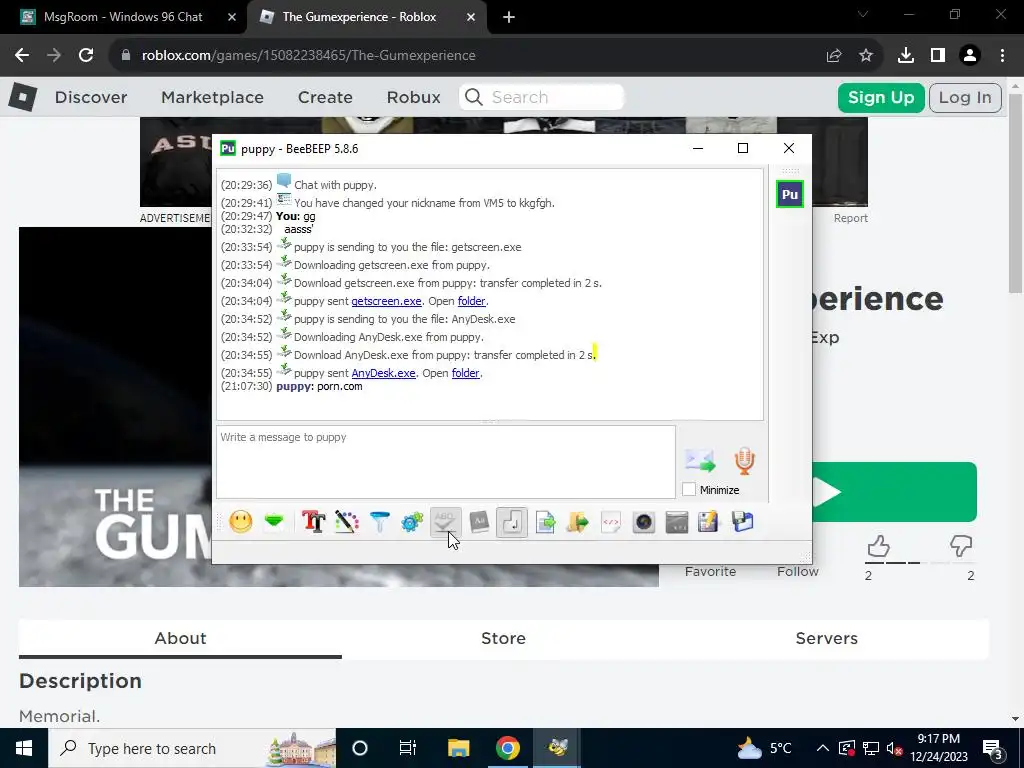This screenshot has height=768, width=1024.
Task: Toggle the ABC spell checking icon
Action: [x=445, y=522]
